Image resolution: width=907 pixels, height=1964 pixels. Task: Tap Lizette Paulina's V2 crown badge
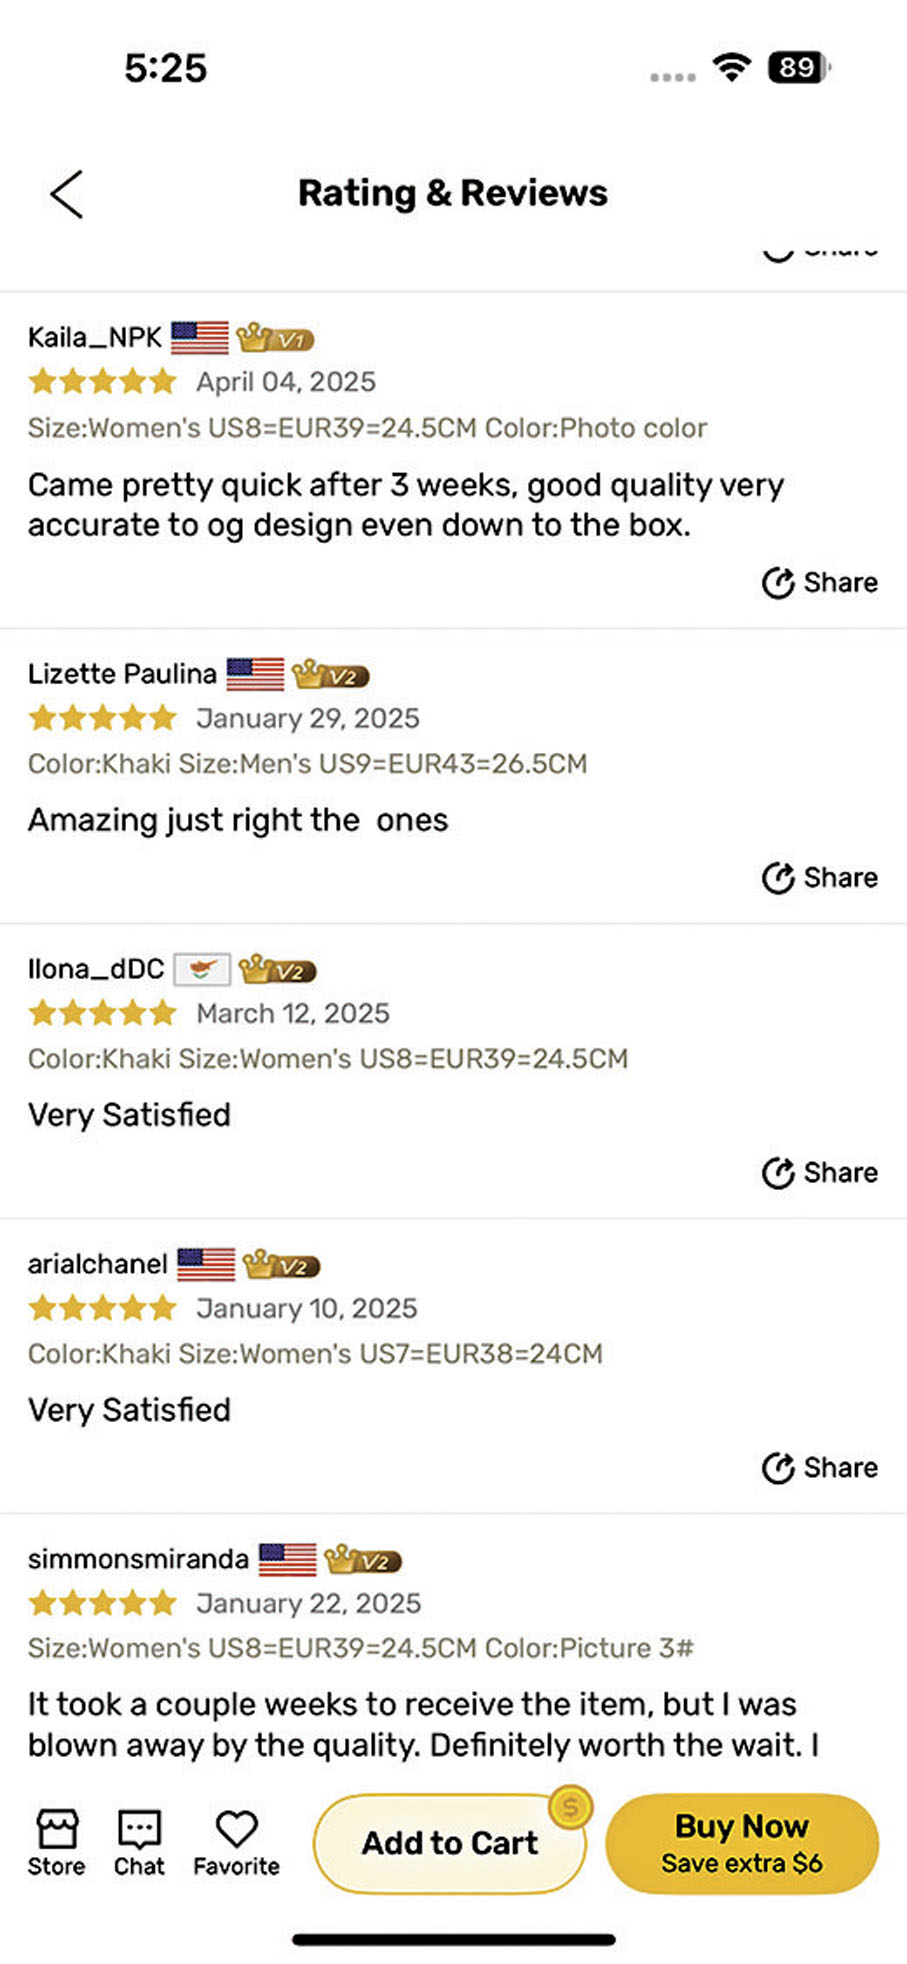pos(331,675)
